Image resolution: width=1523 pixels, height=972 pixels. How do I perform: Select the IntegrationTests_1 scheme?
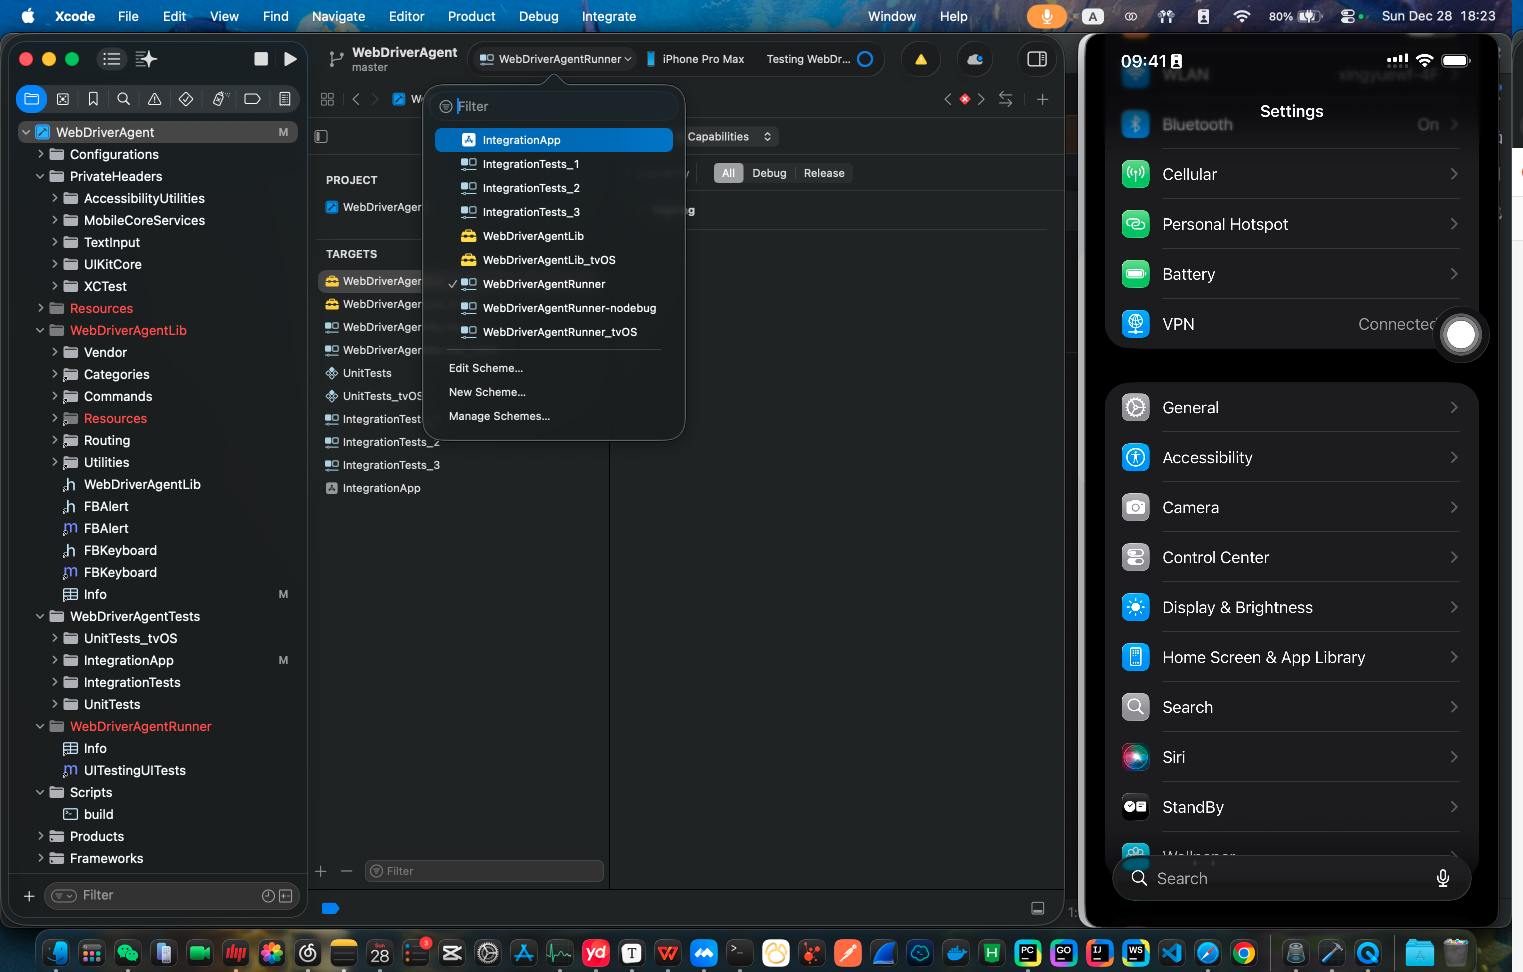[x=554, y=164]
